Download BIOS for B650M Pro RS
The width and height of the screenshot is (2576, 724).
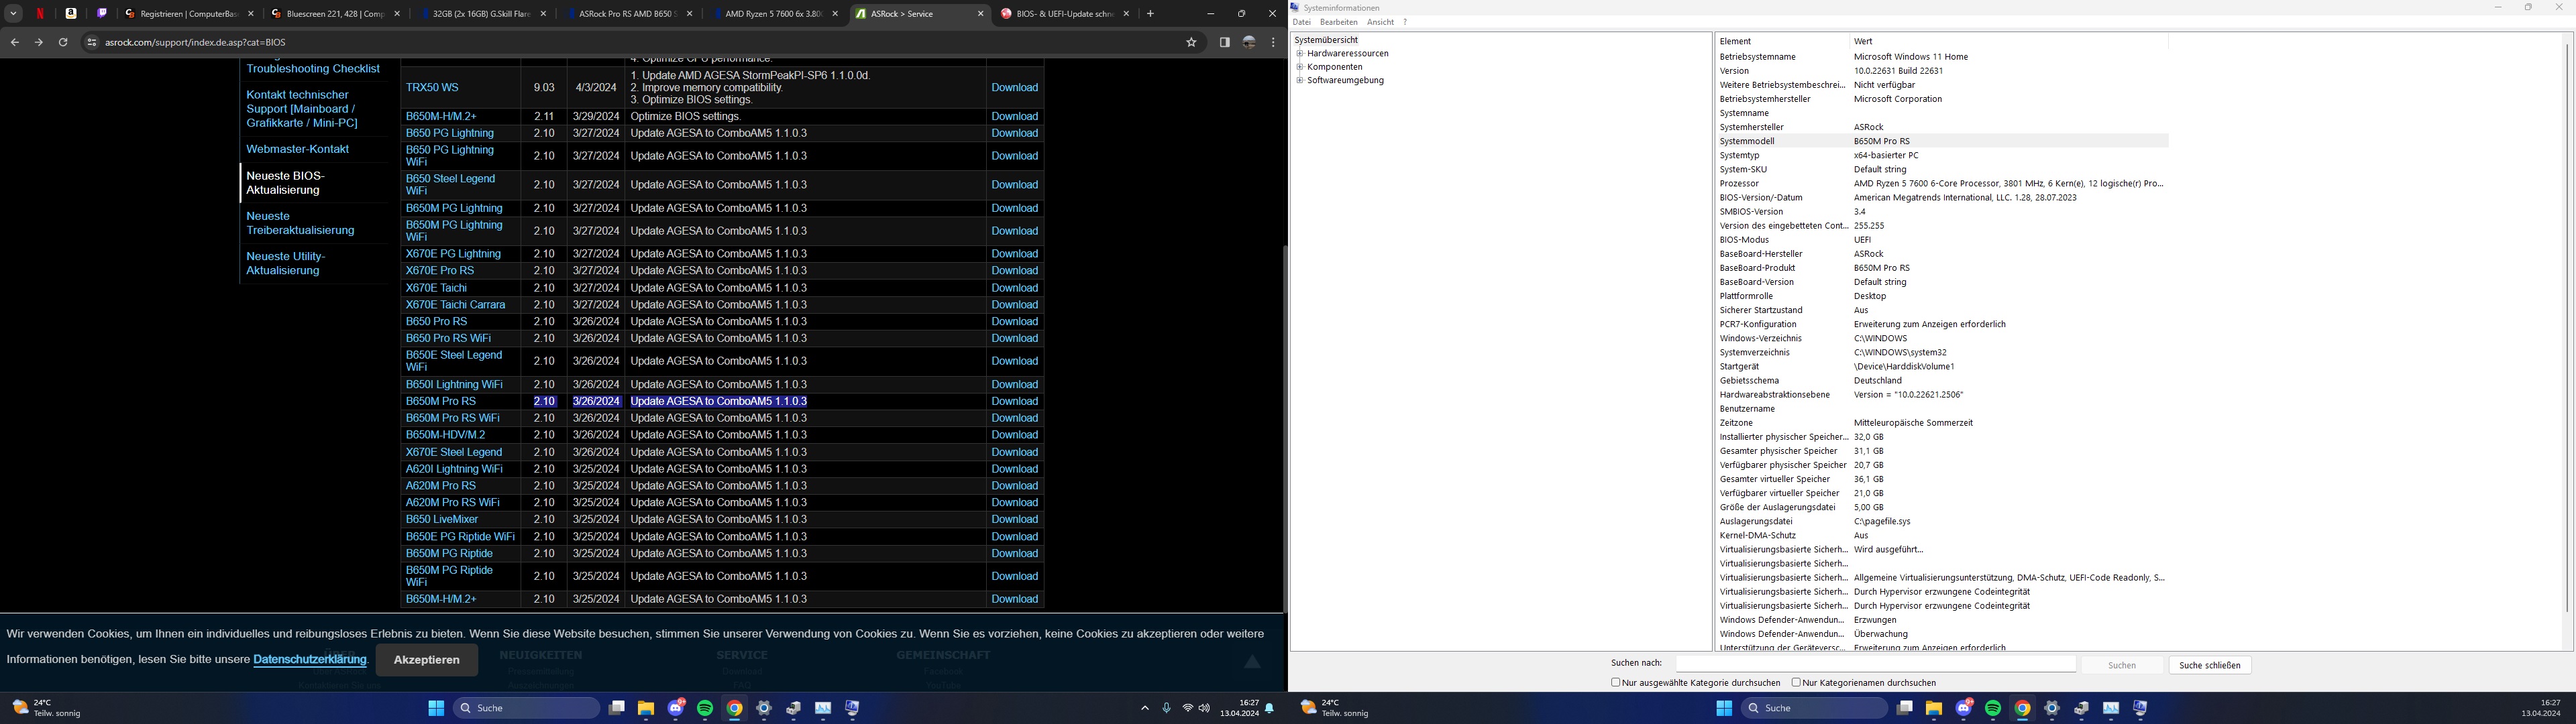coord(1014,401)
